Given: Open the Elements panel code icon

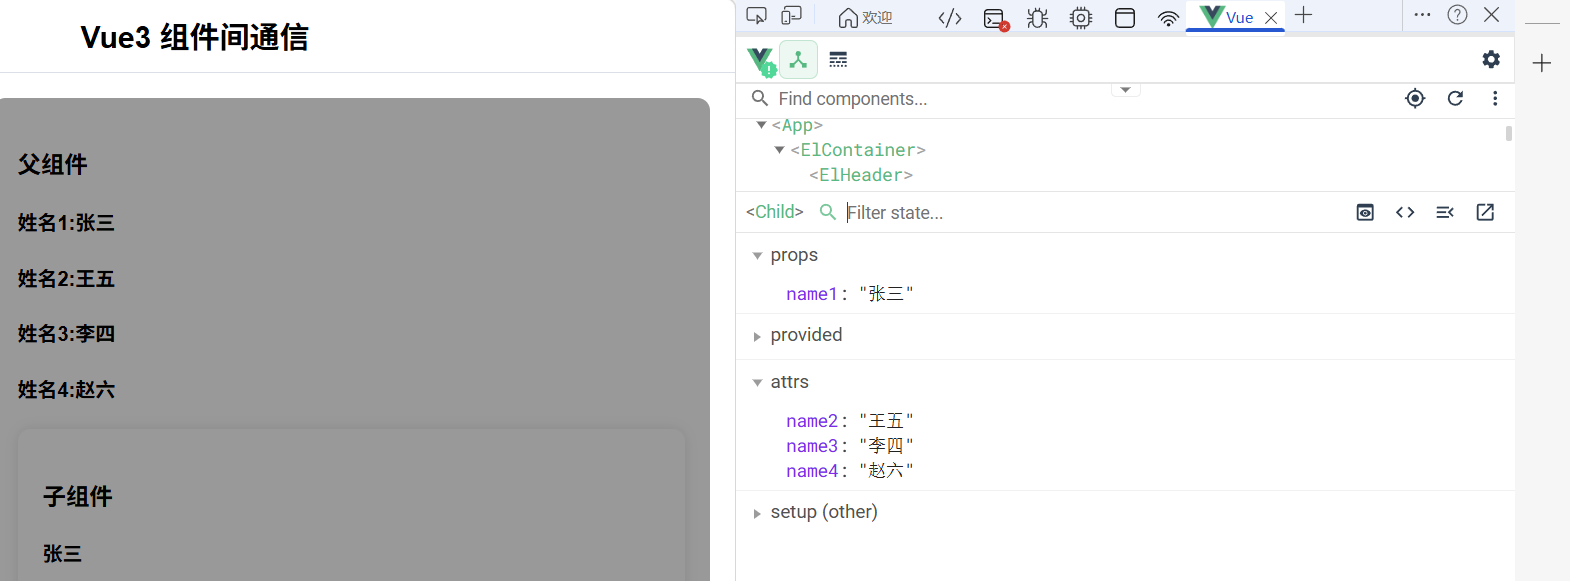Looking at the screenshot, I should pos(950,17).
